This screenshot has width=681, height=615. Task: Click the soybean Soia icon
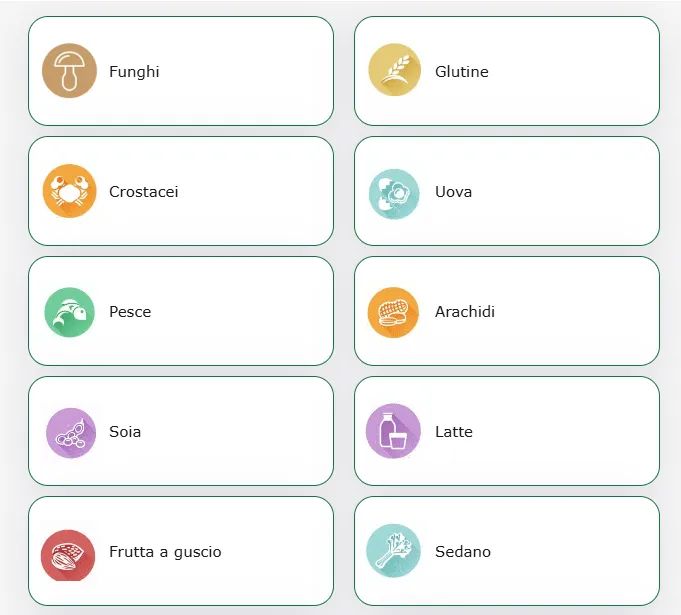[x=70, y=432]
